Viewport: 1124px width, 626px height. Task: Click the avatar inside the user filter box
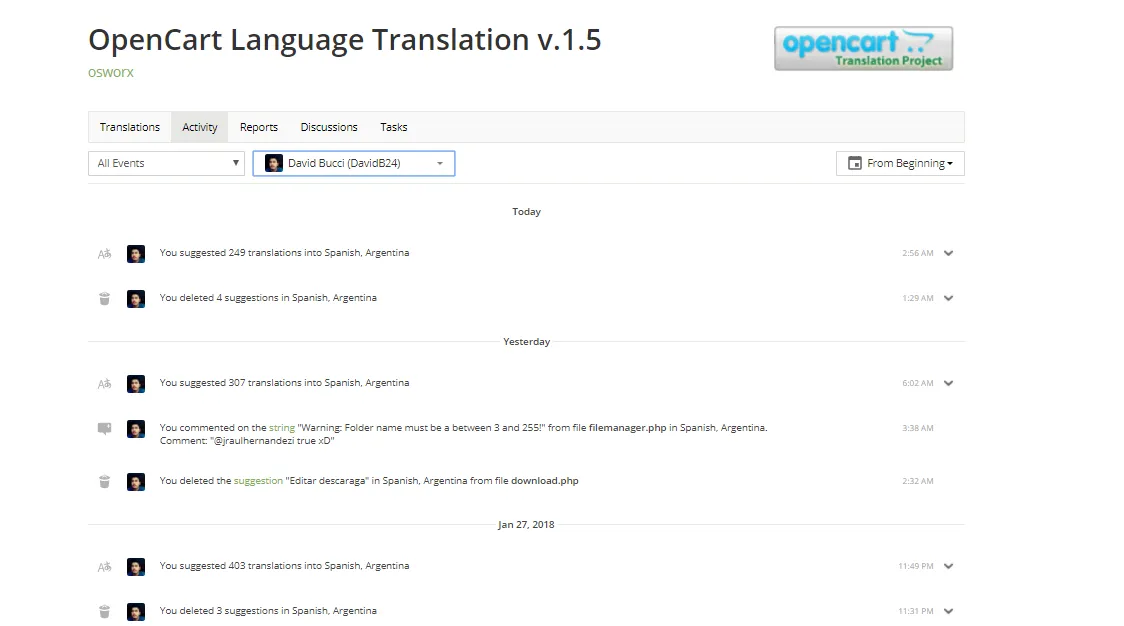click(x=274, y=163)
